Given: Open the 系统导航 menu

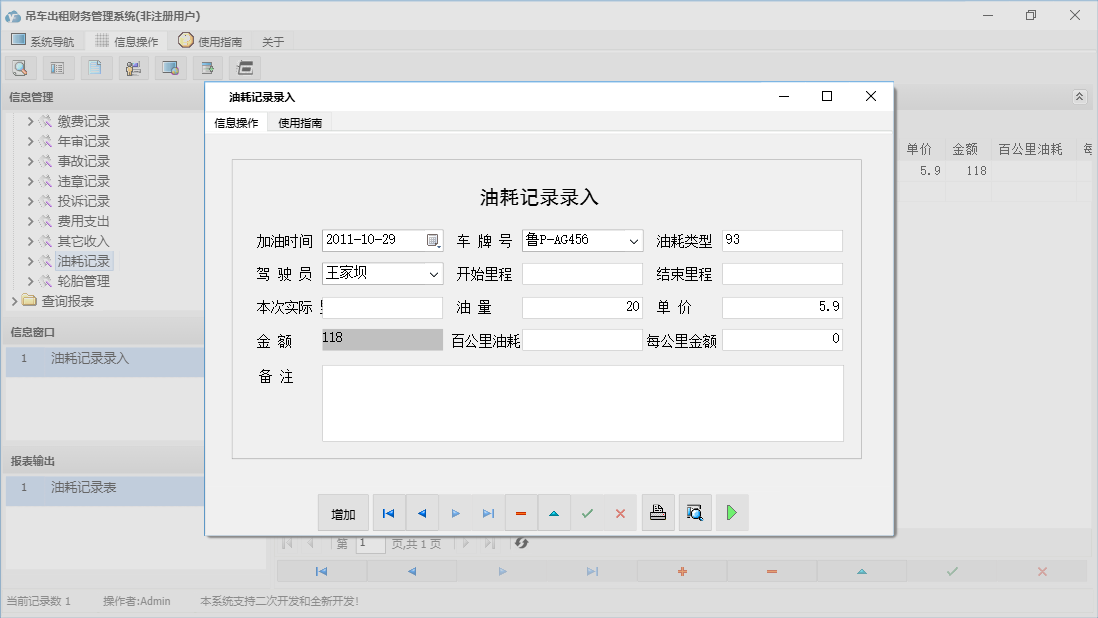Looking at the screenshot, I should [44, 41].
